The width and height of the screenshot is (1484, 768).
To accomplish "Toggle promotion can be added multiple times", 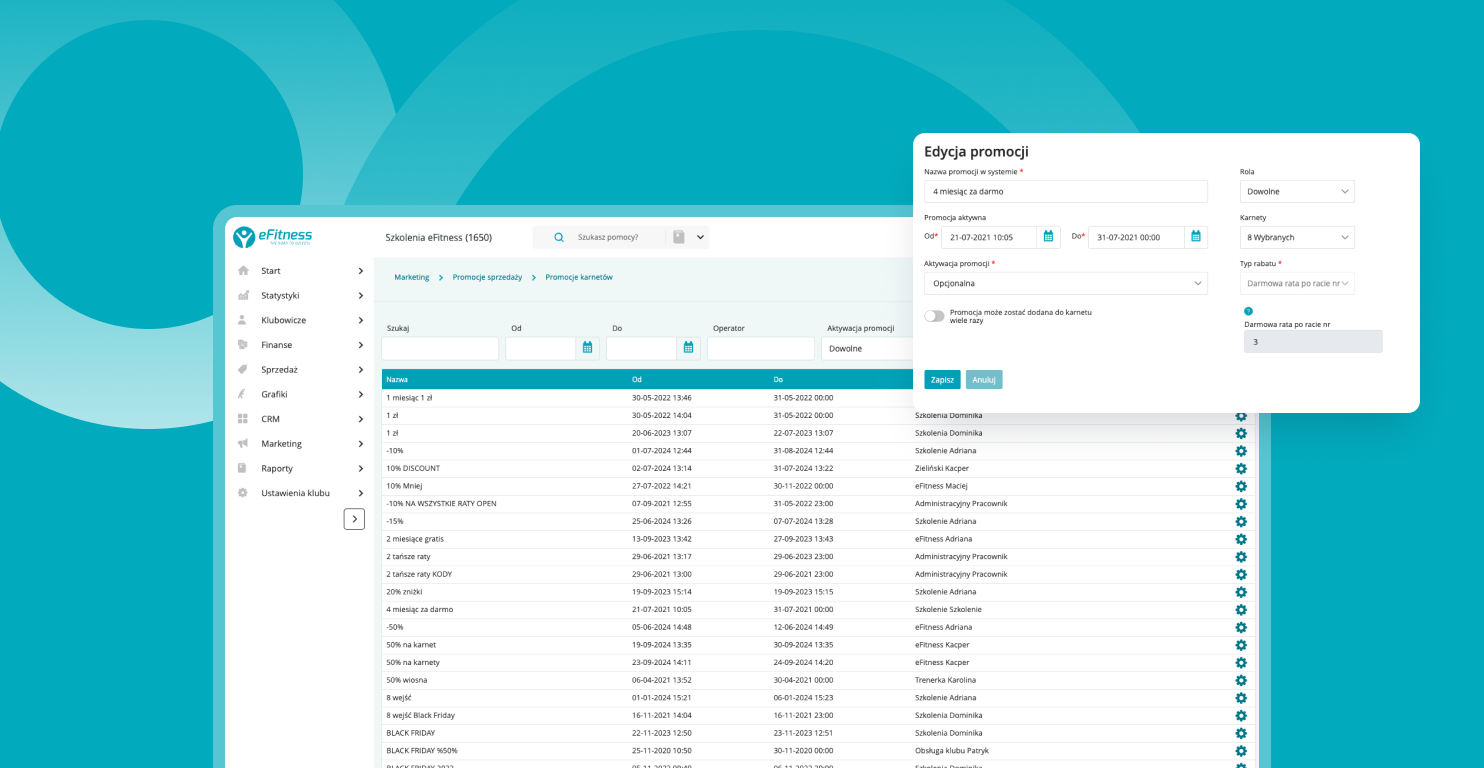I will 934,316.
